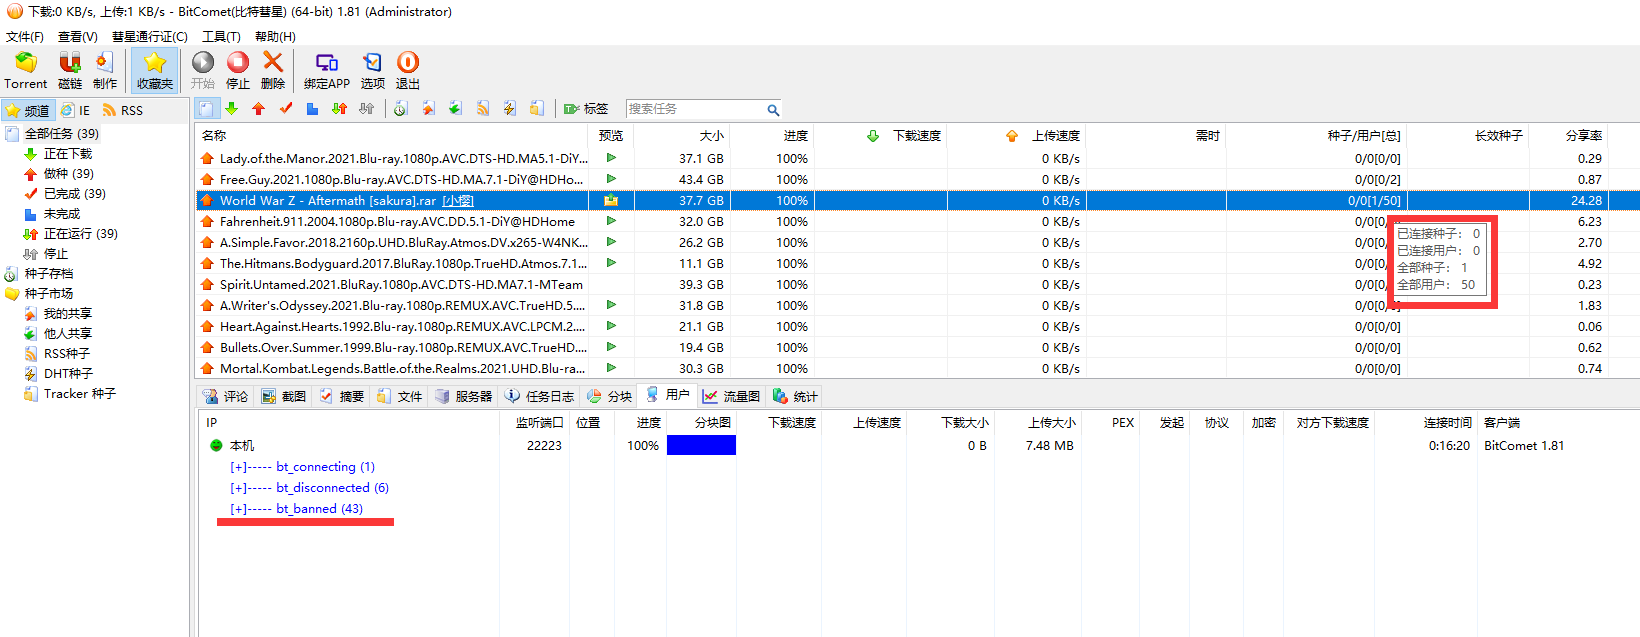
Task: Select 做种 (39) in the sidebar
Action: tap(68, 174)
